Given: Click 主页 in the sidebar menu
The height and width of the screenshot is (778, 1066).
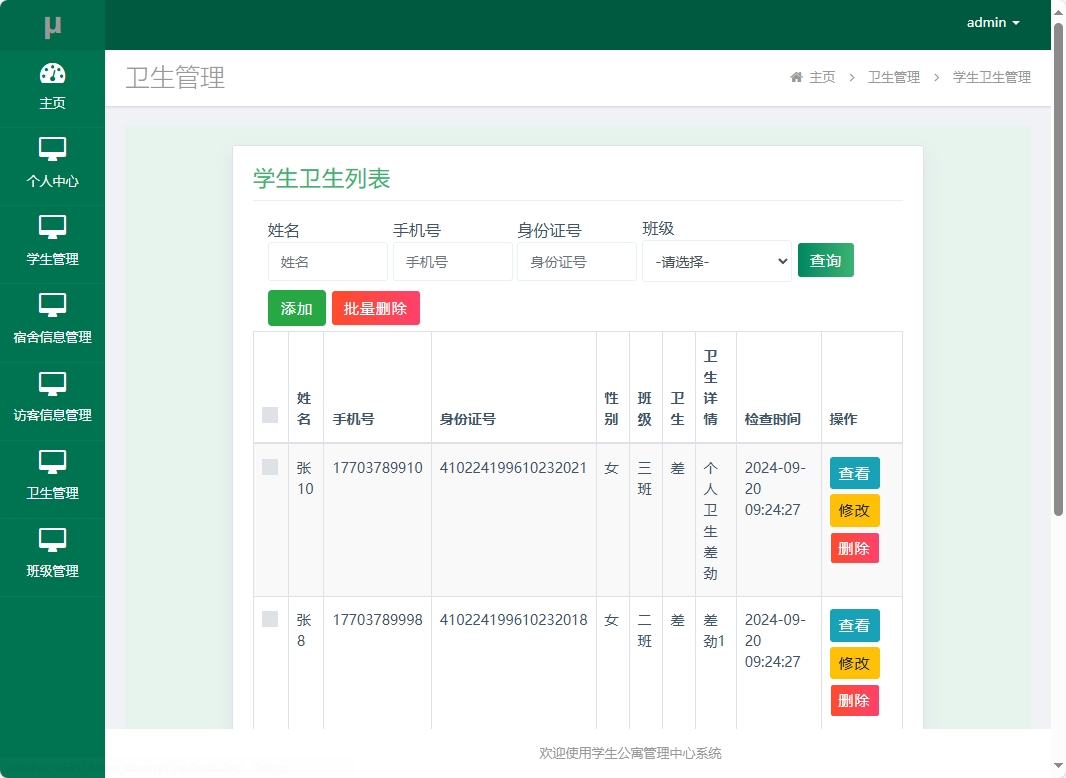Looking at the screenshot, I should pos(53,101).
